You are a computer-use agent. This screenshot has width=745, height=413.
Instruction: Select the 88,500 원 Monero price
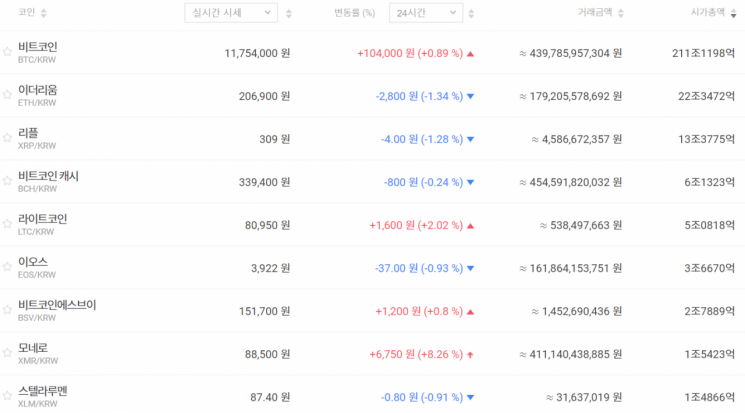(267, 355)
